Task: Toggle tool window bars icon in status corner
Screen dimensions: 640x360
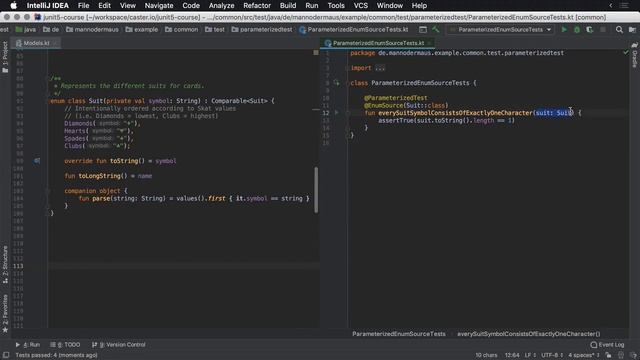Action: coord(6,355)
